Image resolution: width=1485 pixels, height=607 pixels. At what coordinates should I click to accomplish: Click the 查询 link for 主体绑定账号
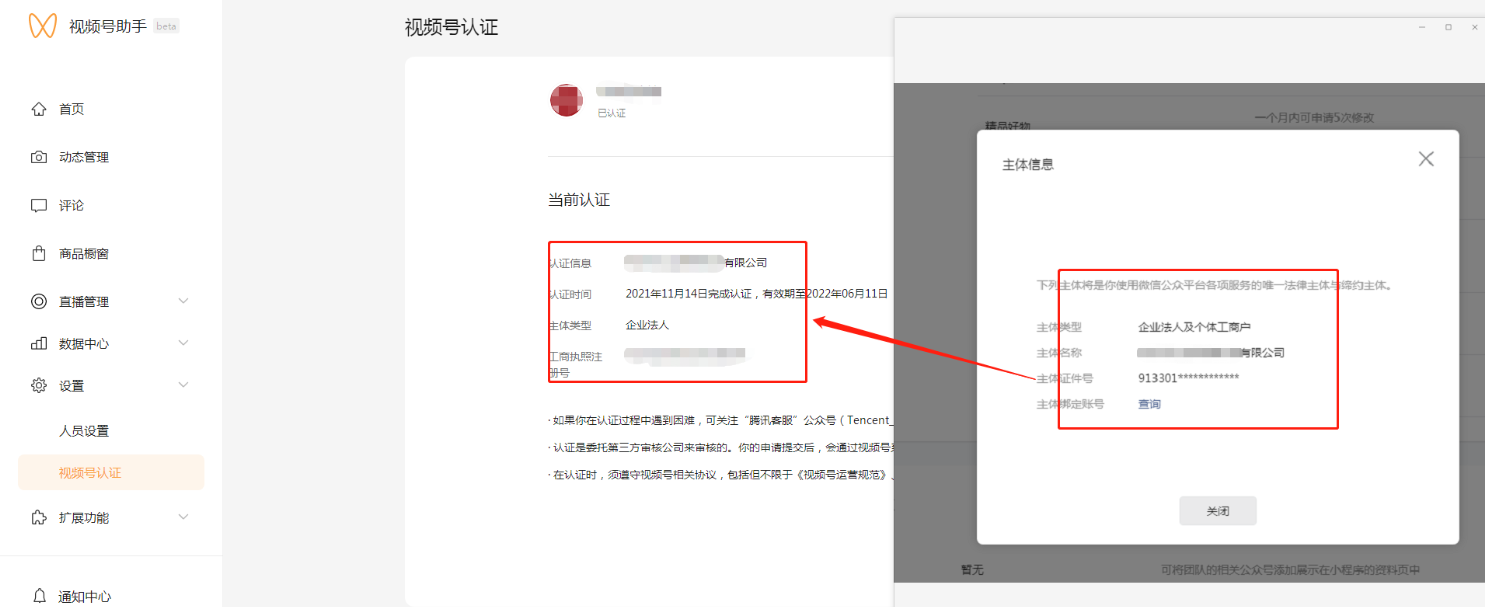point(1149,405)
